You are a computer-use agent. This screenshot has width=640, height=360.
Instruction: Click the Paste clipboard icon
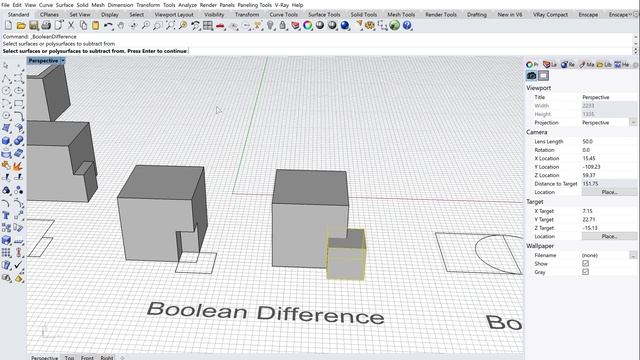(x=96, y=26)
